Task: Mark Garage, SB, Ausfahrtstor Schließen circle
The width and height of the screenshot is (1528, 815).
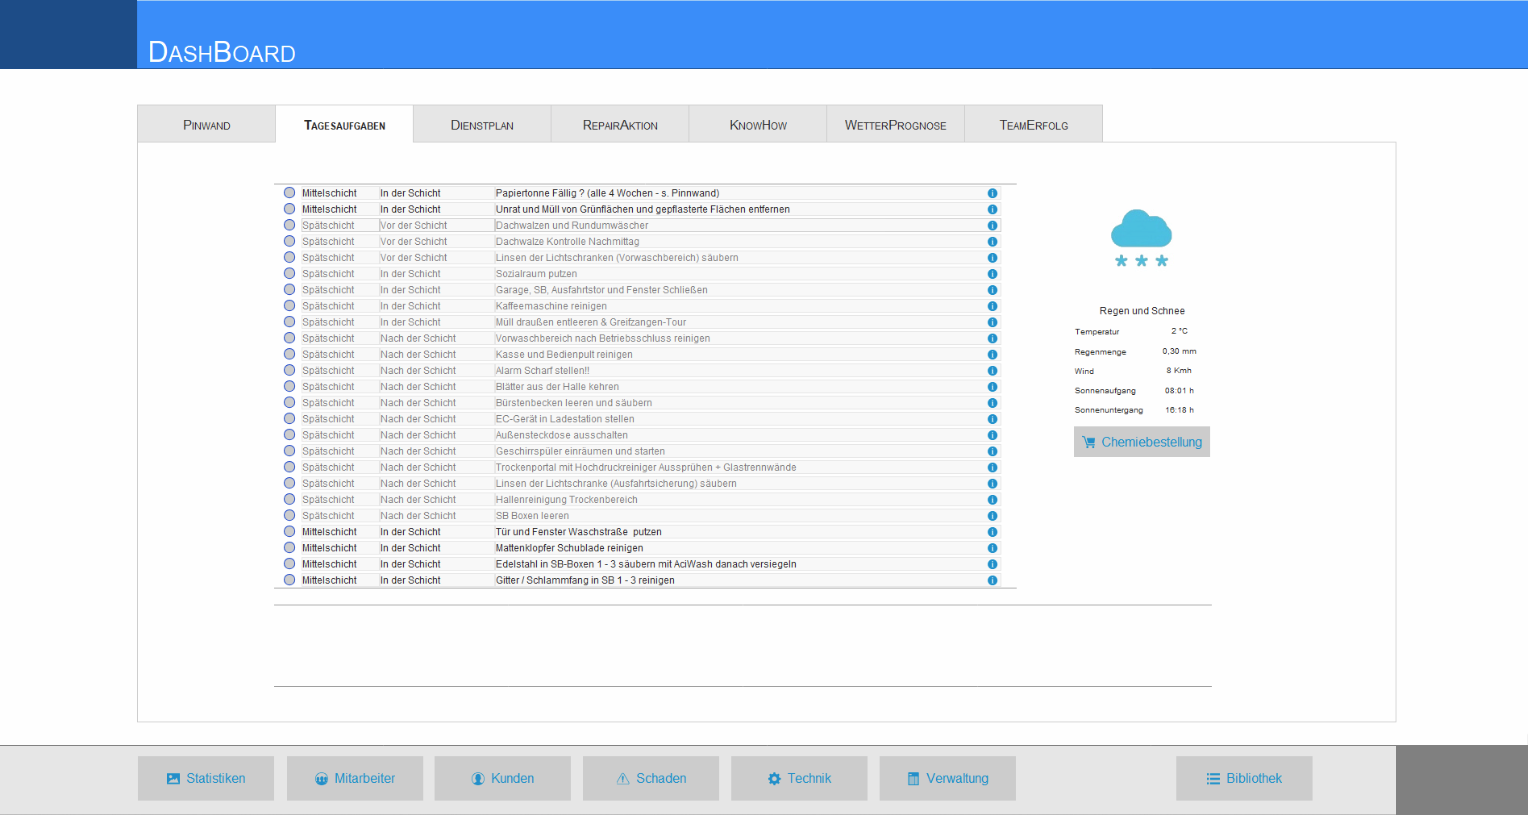Action: 290,290
